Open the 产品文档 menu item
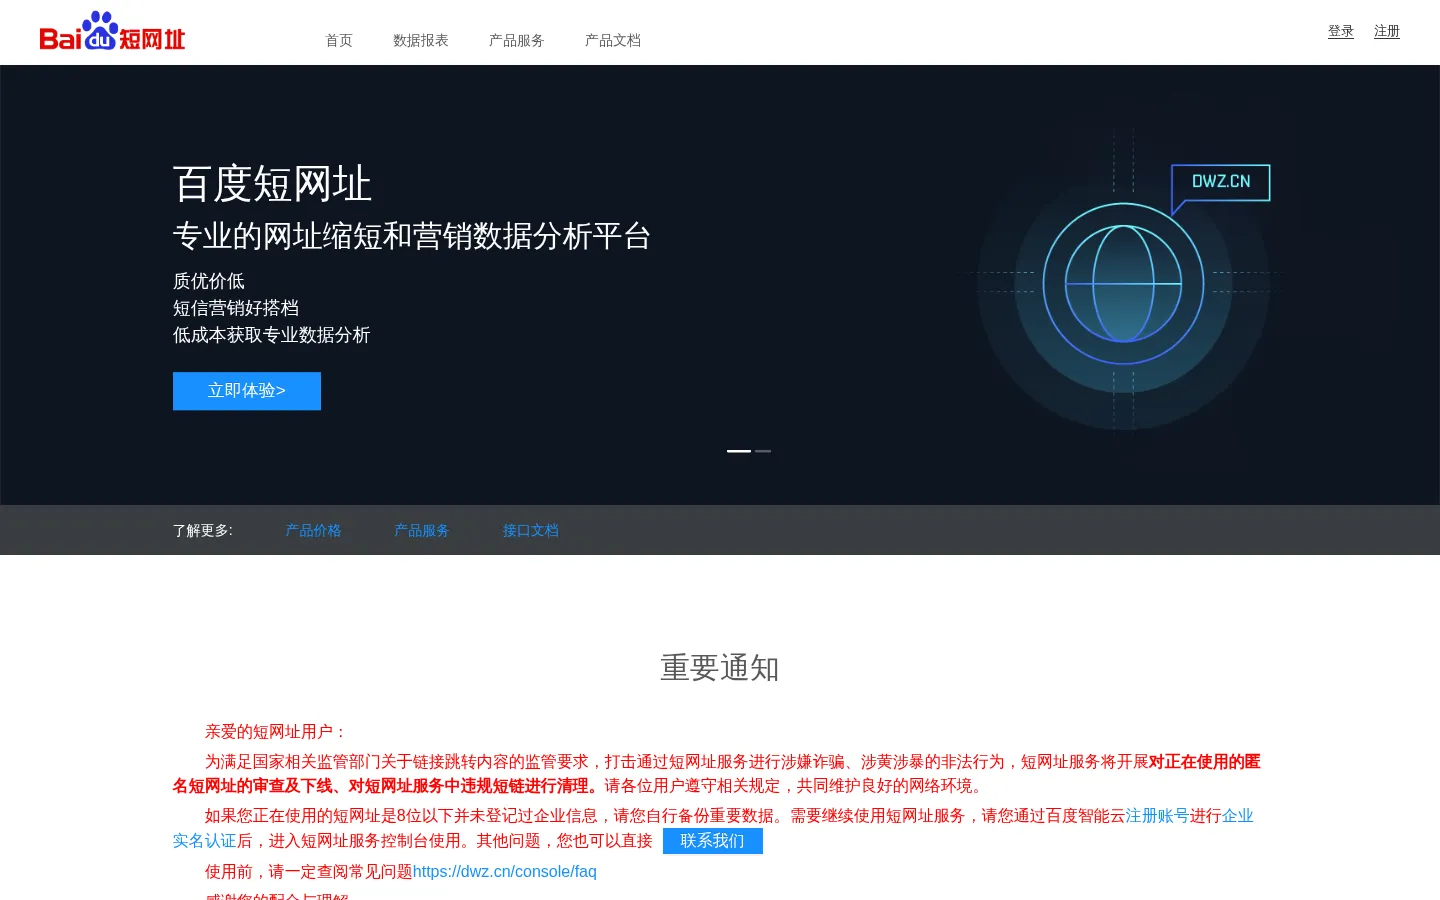Image resolution: width=1440 pixels, height=900 pixels. click(613, 41)
